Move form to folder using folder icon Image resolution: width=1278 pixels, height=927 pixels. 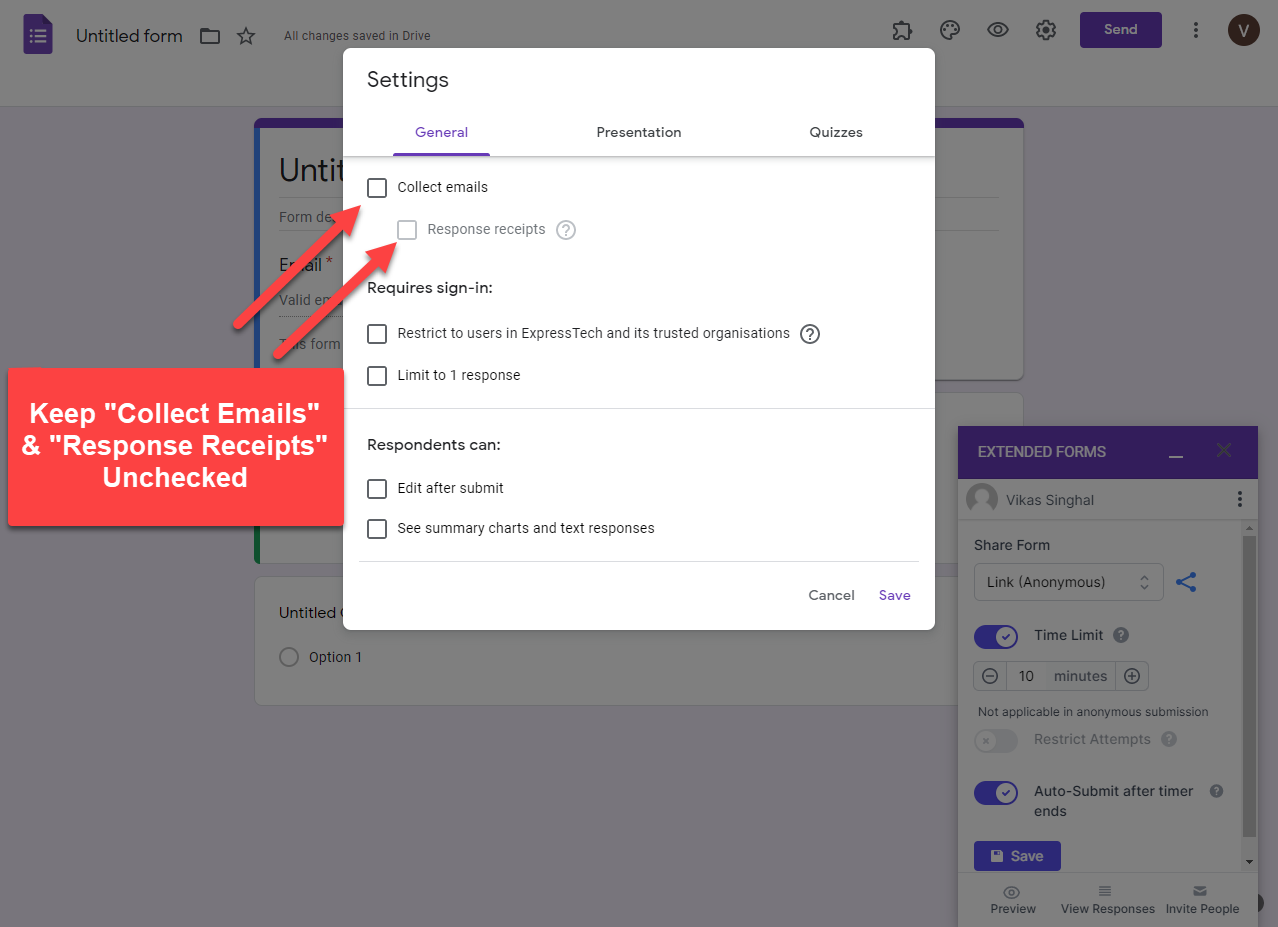209,35
